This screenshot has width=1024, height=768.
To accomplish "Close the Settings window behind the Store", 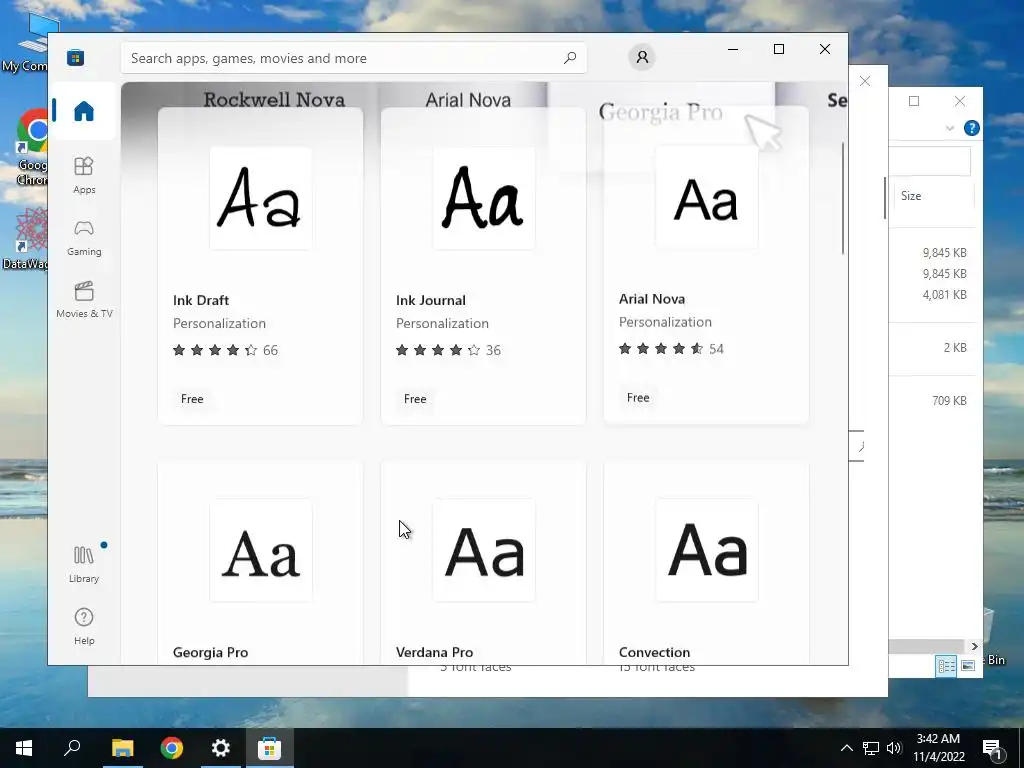I will [865, 81].
